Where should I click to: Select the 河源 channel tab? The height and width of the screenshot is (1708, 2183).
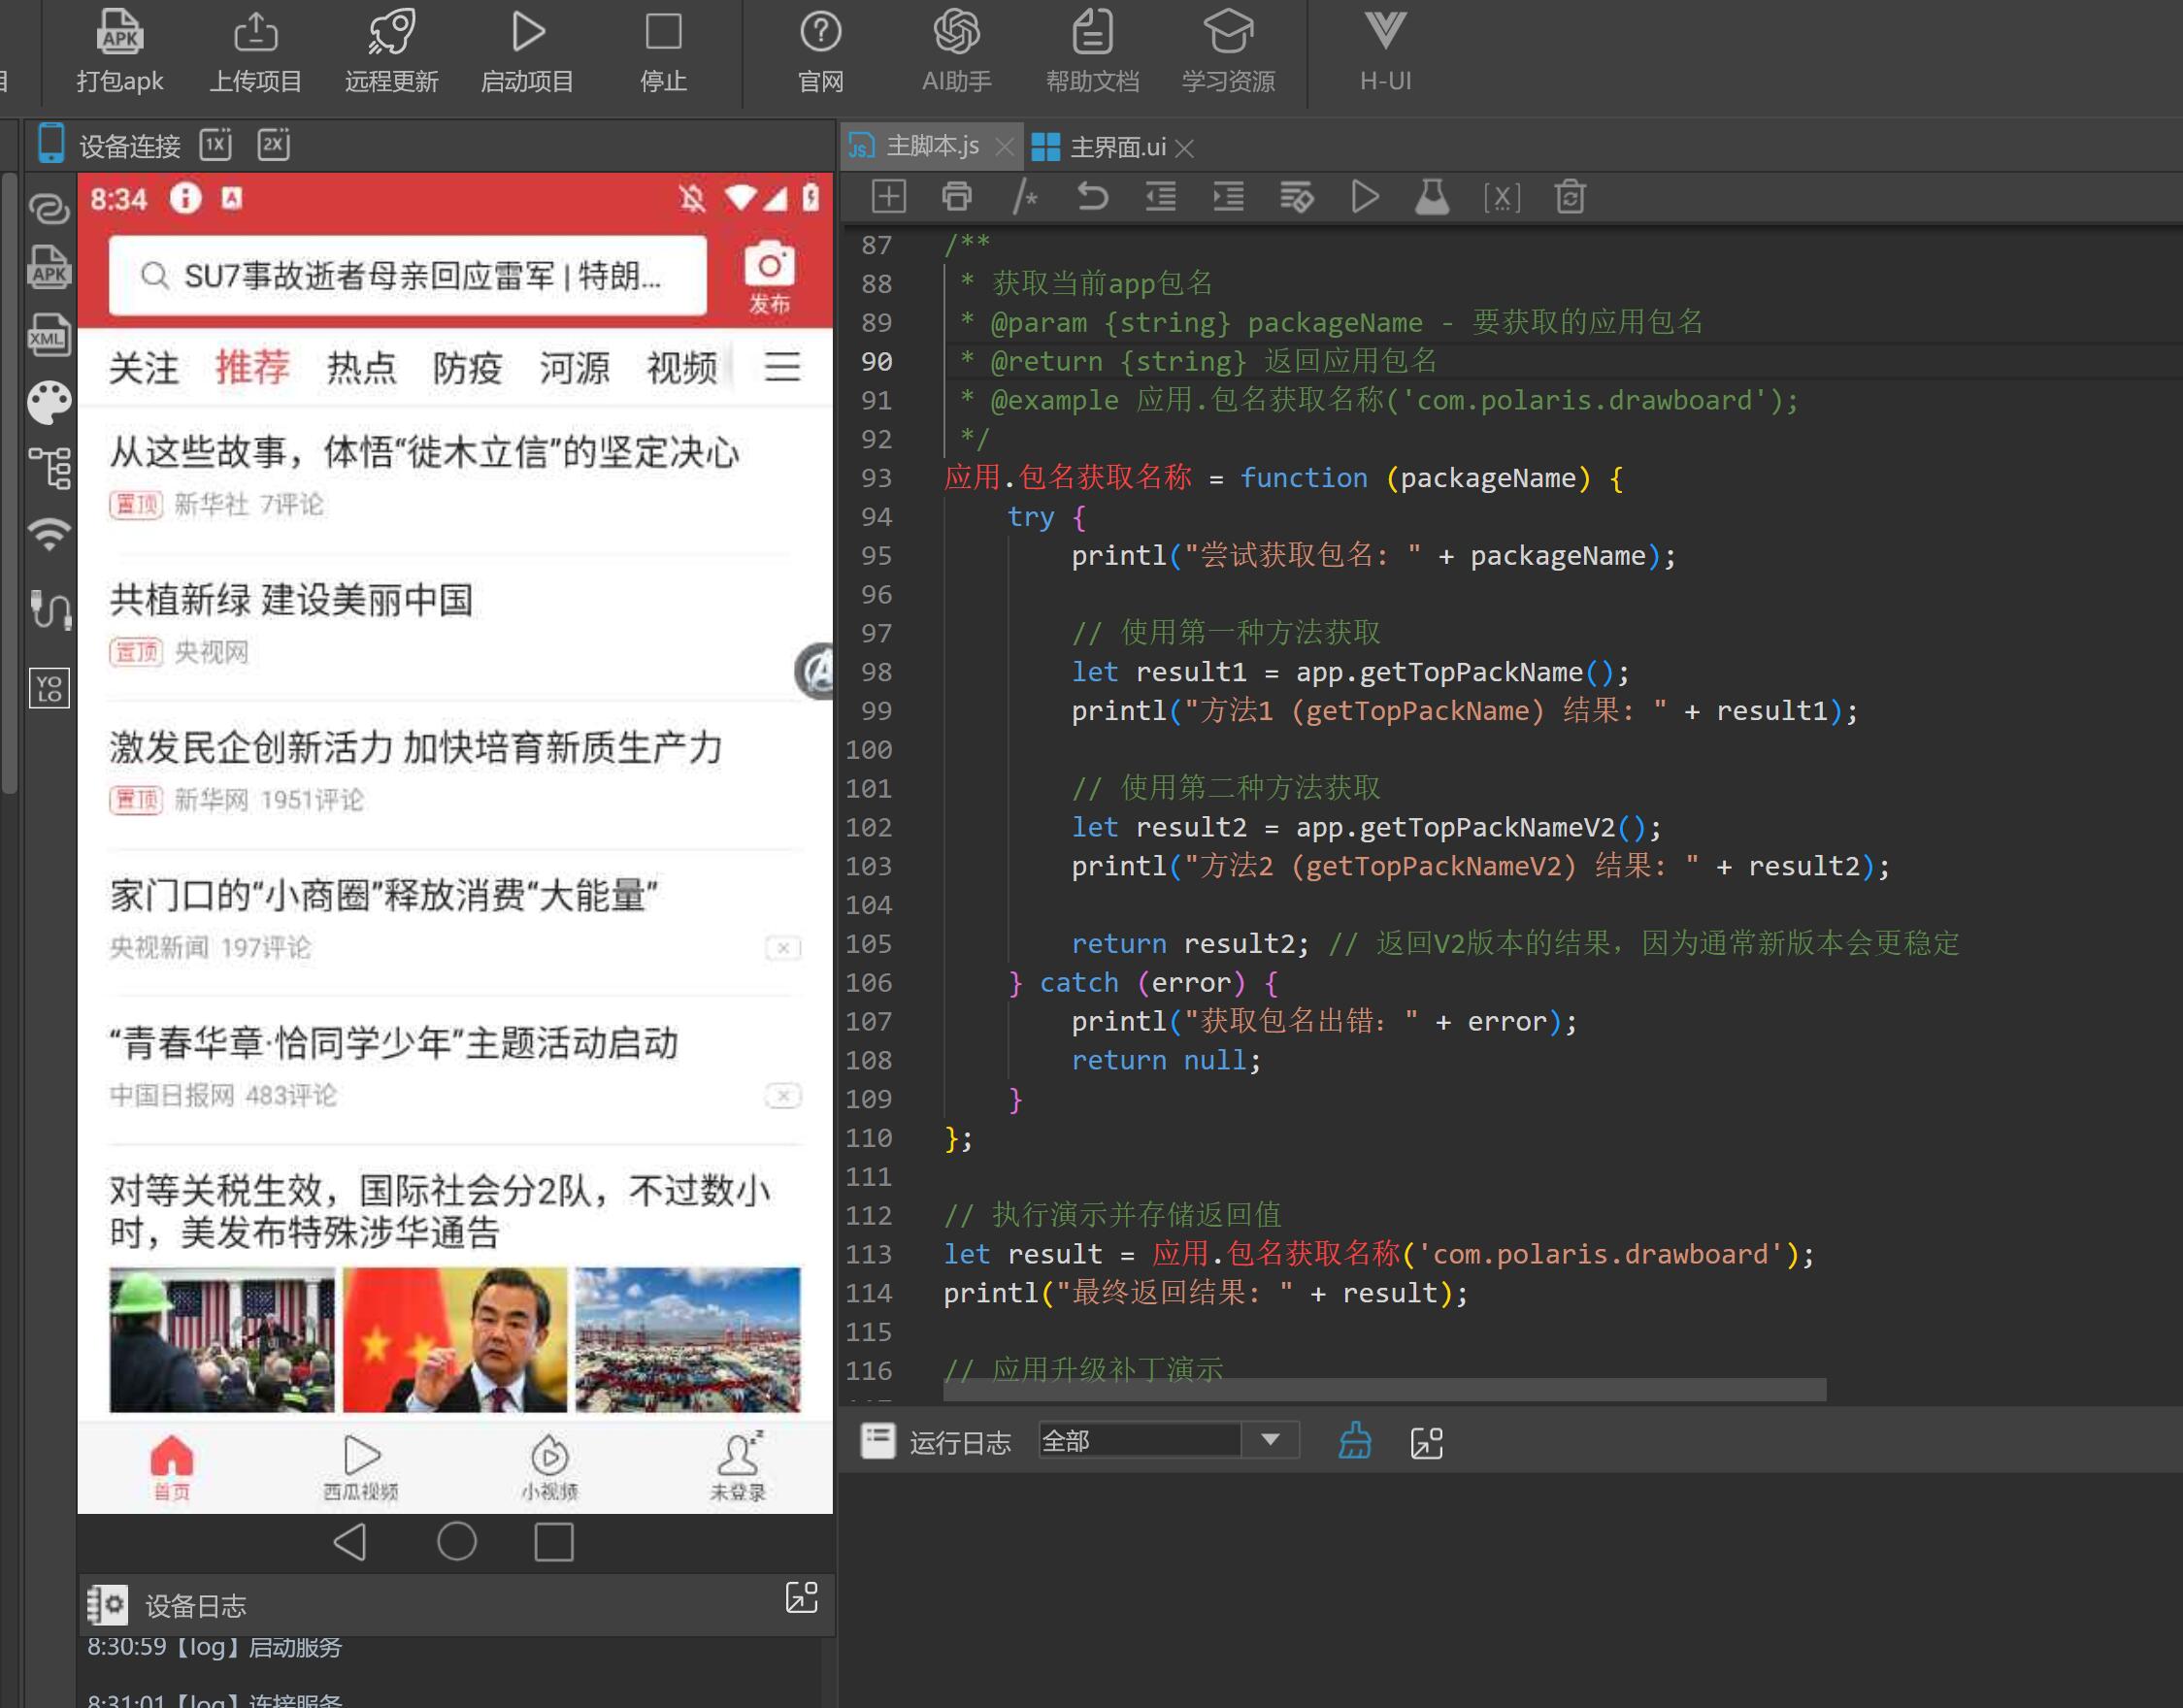(x=575, y=368)
